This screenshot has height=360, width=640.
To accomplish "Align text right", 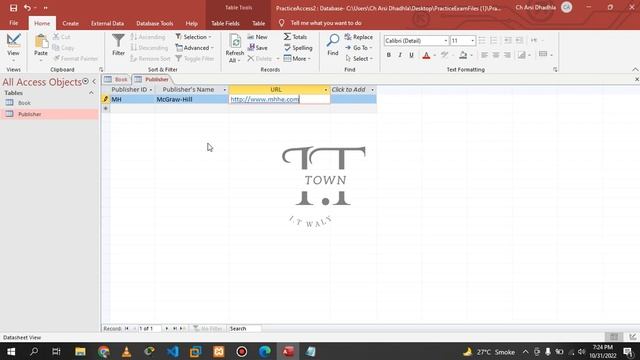I will click(507, 55).
